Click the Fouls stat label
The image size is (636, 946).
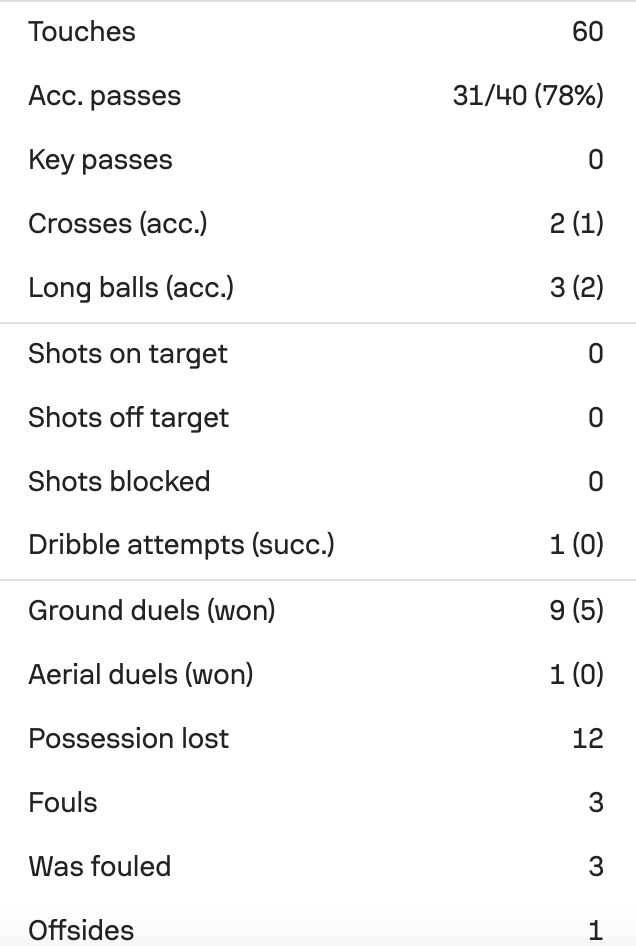[x=63, y=802]
